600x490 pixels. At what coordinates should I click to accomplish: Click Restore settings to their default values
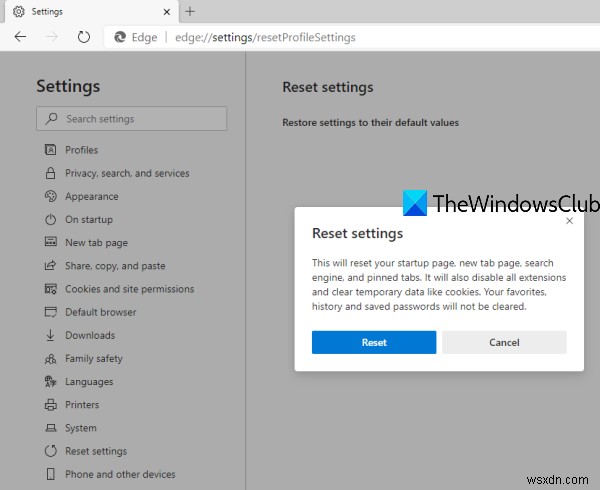tap(370, 122)
